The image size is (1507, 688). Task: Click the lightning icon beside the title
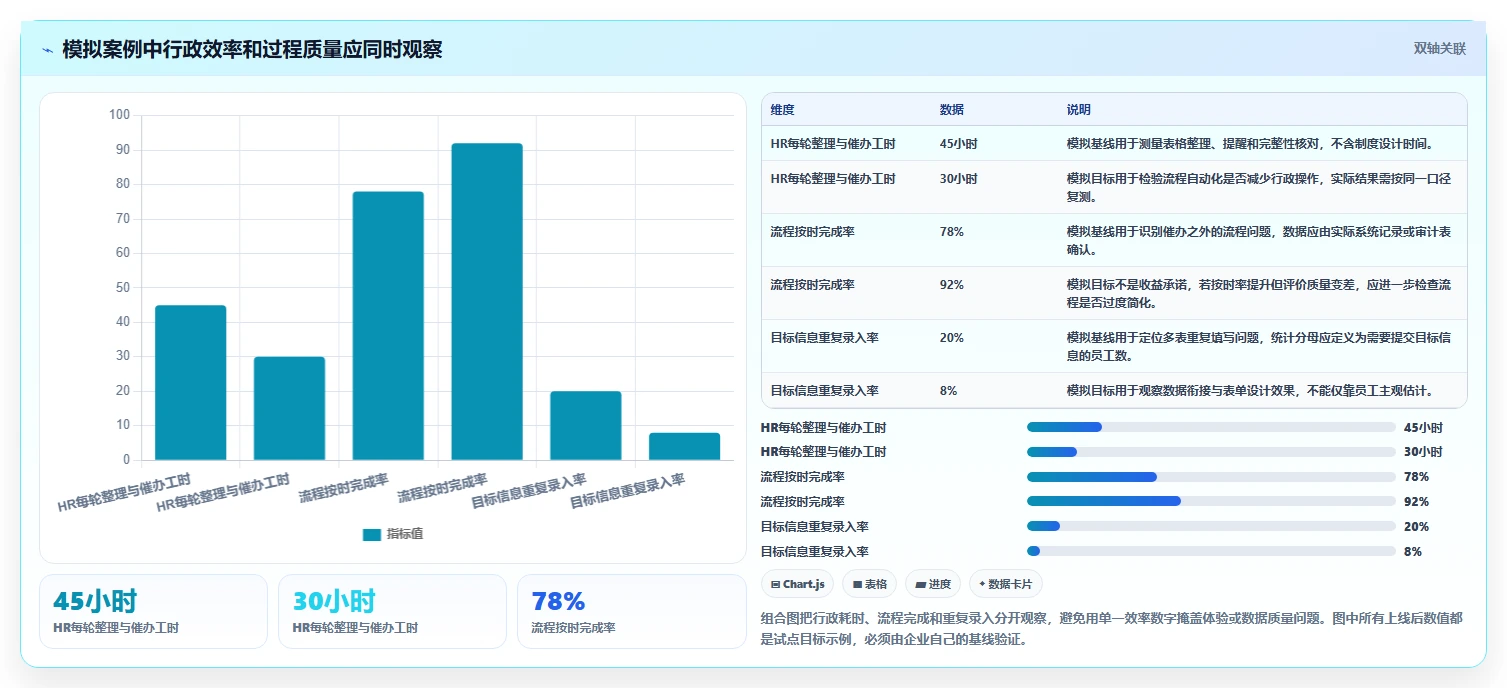click(x=47, y=50)
